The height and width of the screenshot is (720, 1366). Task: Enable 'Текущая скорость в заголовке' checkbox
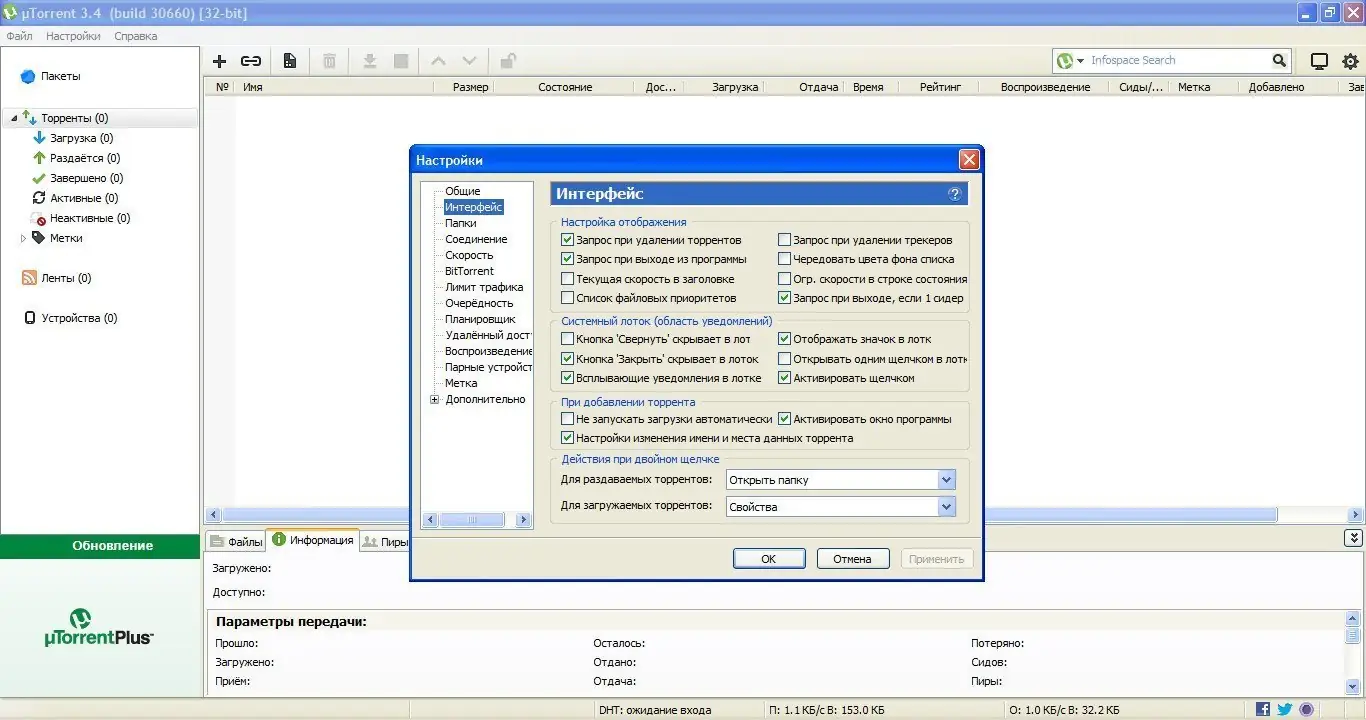point(568,279)
